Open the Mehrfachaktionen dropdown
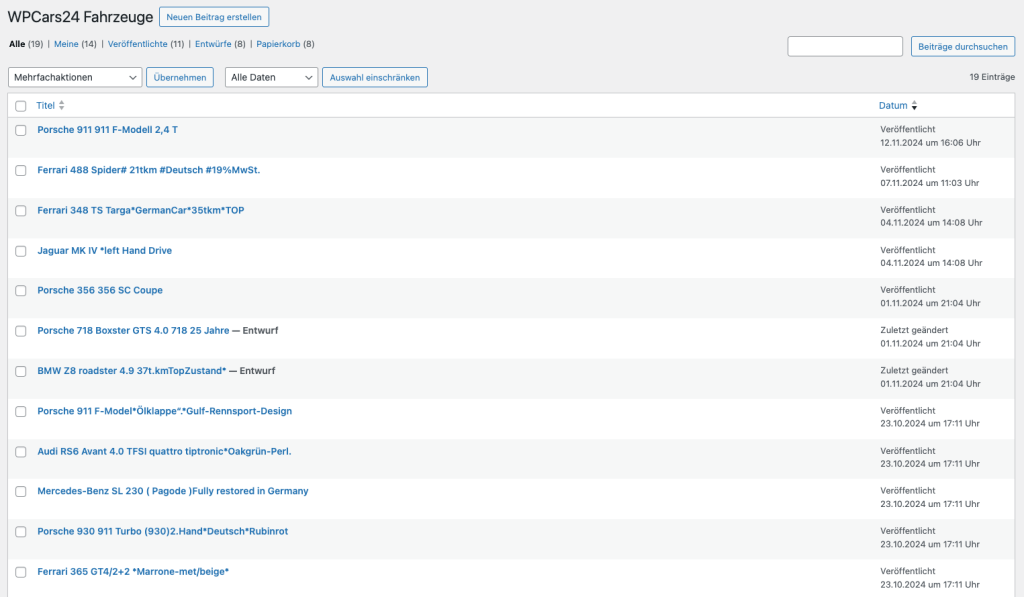 tap(75, 77)
